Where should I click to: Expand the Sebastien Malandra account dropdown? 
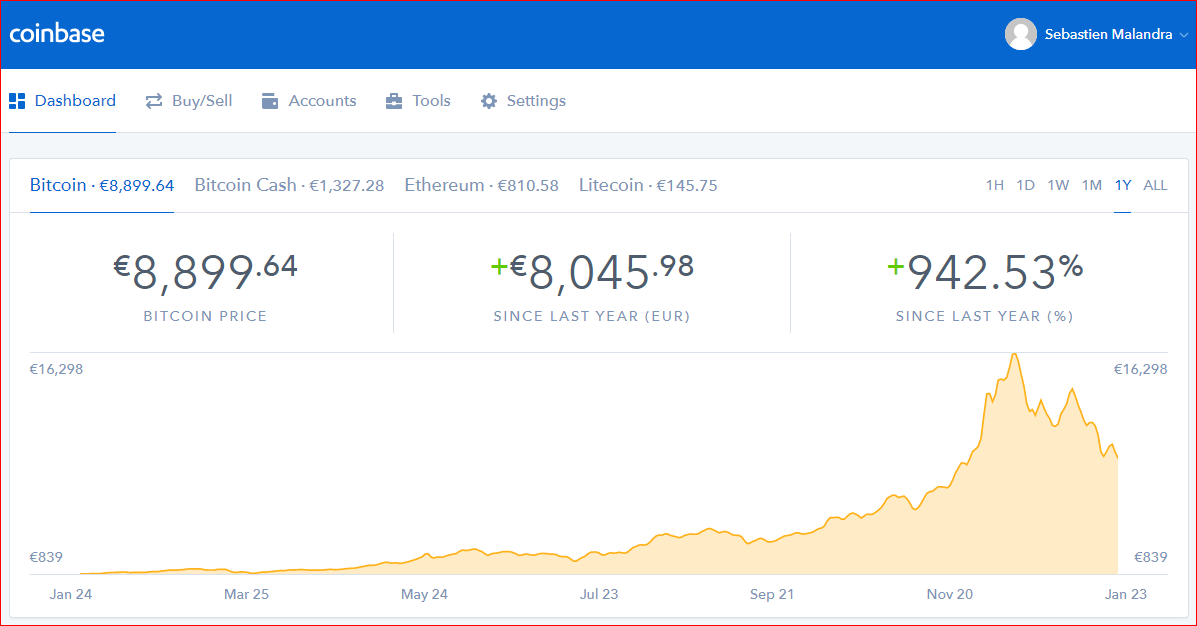tap(1183, 35)
